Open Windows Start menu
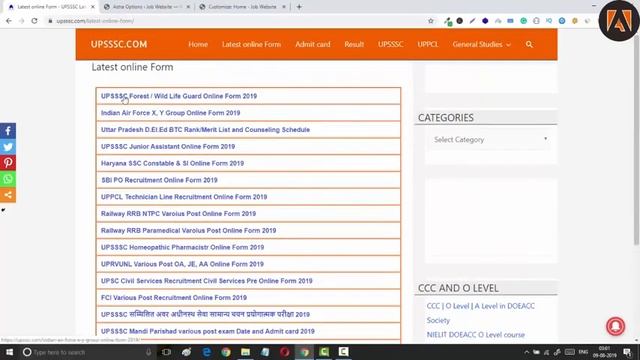Viewport: 640px width, 360px height. [9, 352]
